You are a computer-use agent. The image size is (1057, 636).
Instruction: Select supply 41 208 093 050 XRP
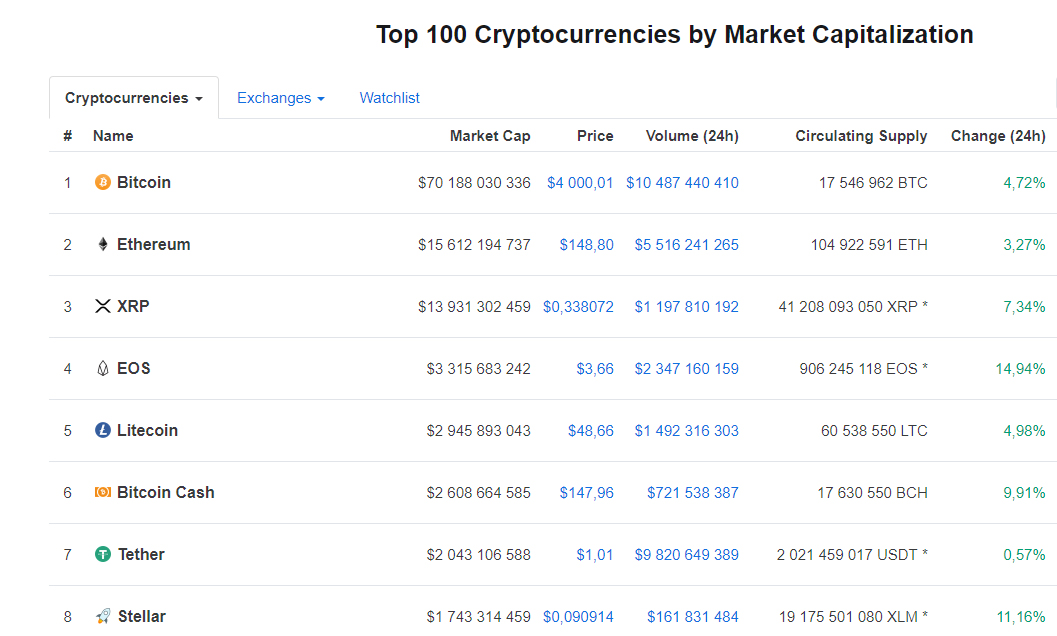853,307
